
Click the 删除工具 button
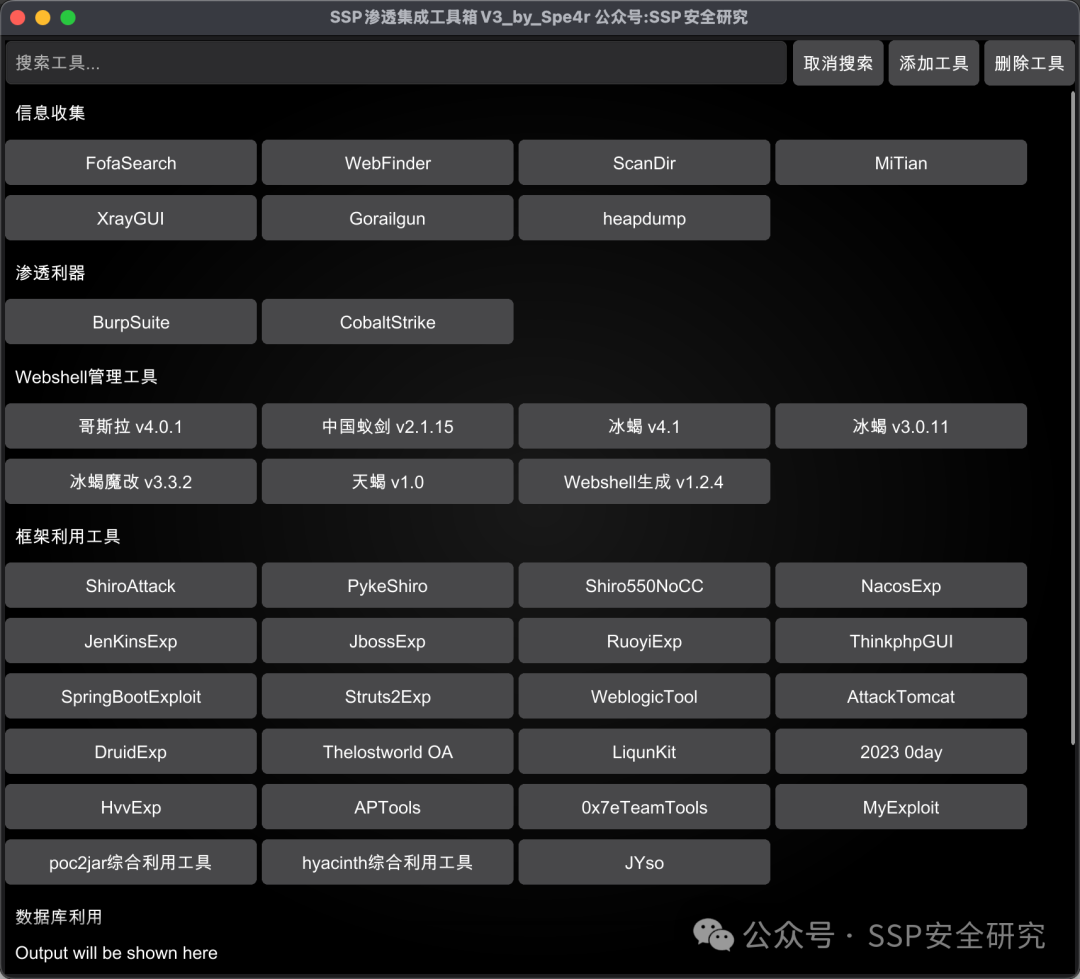click(x=1028, y=63)
